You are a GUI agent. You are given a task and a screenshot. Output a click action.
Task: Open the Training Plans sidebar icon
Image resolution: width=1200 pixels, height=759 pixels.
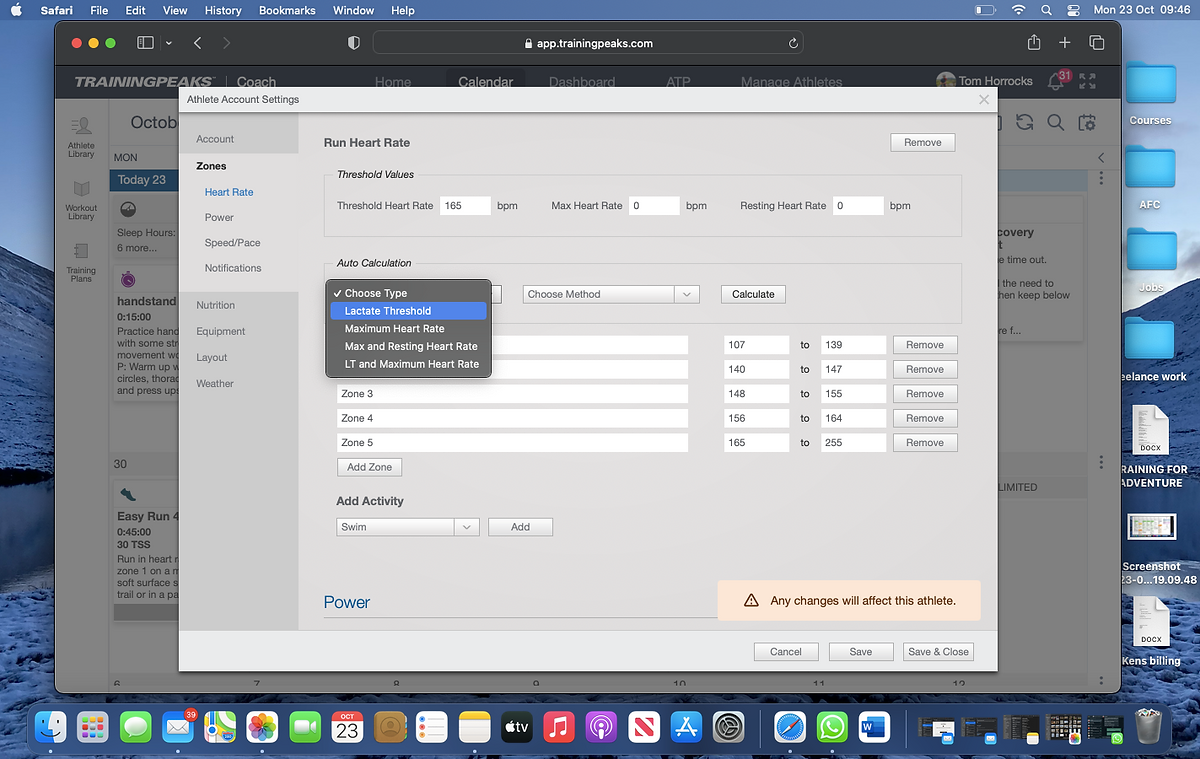pyautogui.click(x=81, y=252)
